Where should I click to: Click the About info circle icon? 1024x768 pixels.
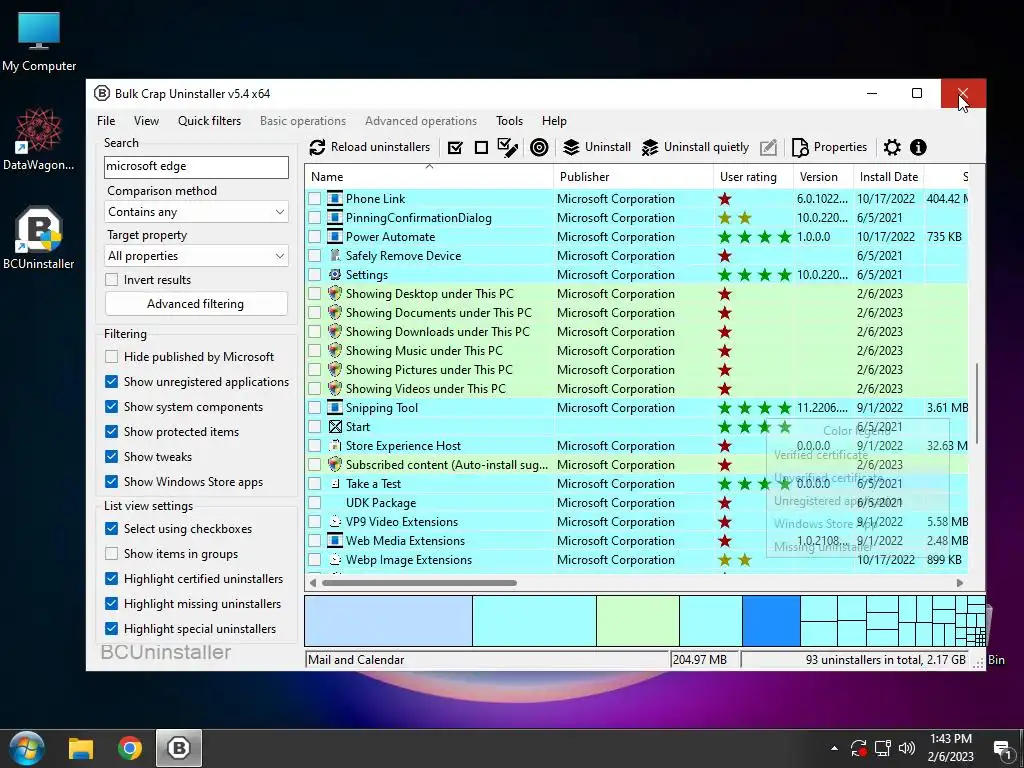(918, 148)
